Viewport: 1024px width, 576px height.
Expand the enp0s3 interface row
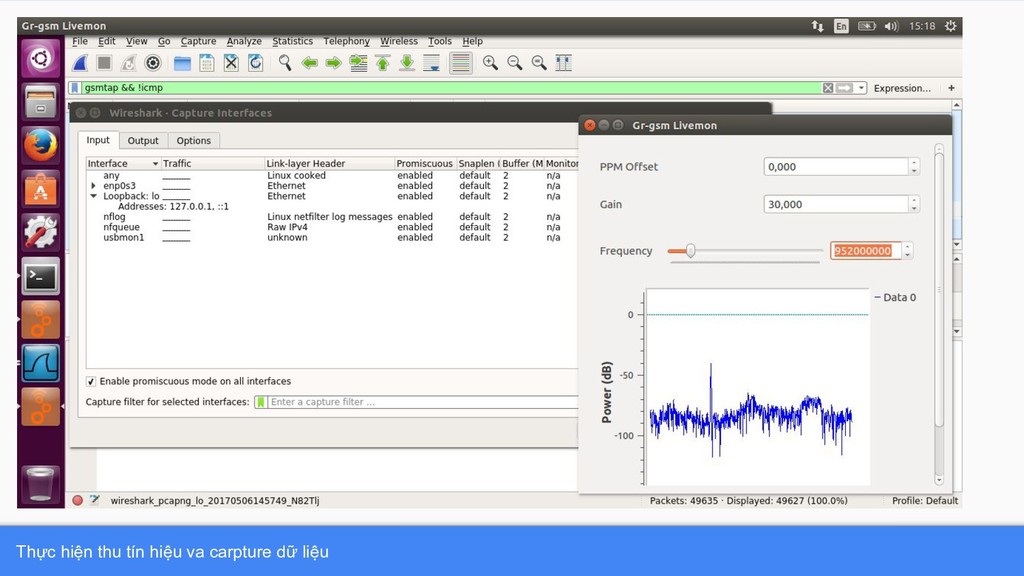[93, 186]
